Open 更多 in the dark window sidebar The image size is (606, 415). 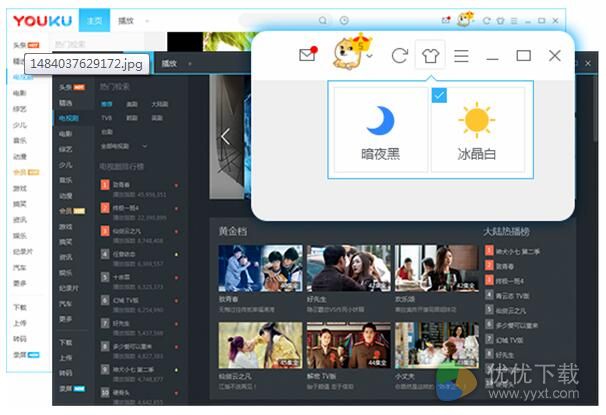click(66, 319)
